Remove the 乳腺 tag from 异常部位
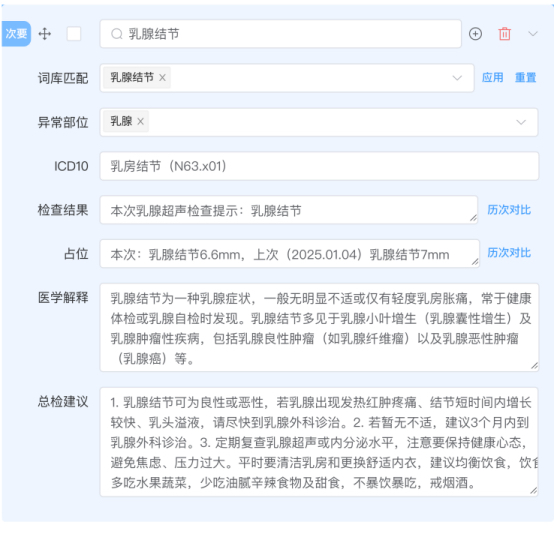Image resolution: width=554 pixels, height=540 pixels. pyautogui.click(x=140, y=121)
